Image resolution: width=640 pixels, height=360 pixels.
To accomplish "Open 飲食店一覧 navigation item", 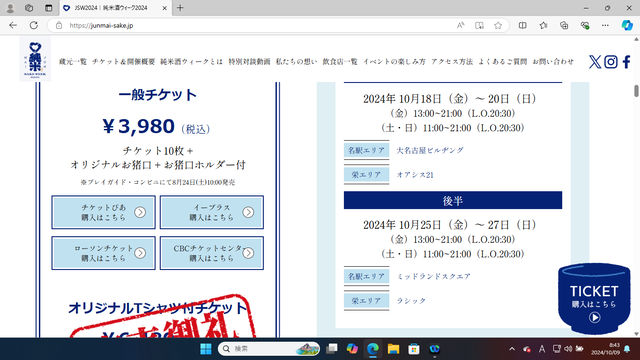I will [340, 62].
